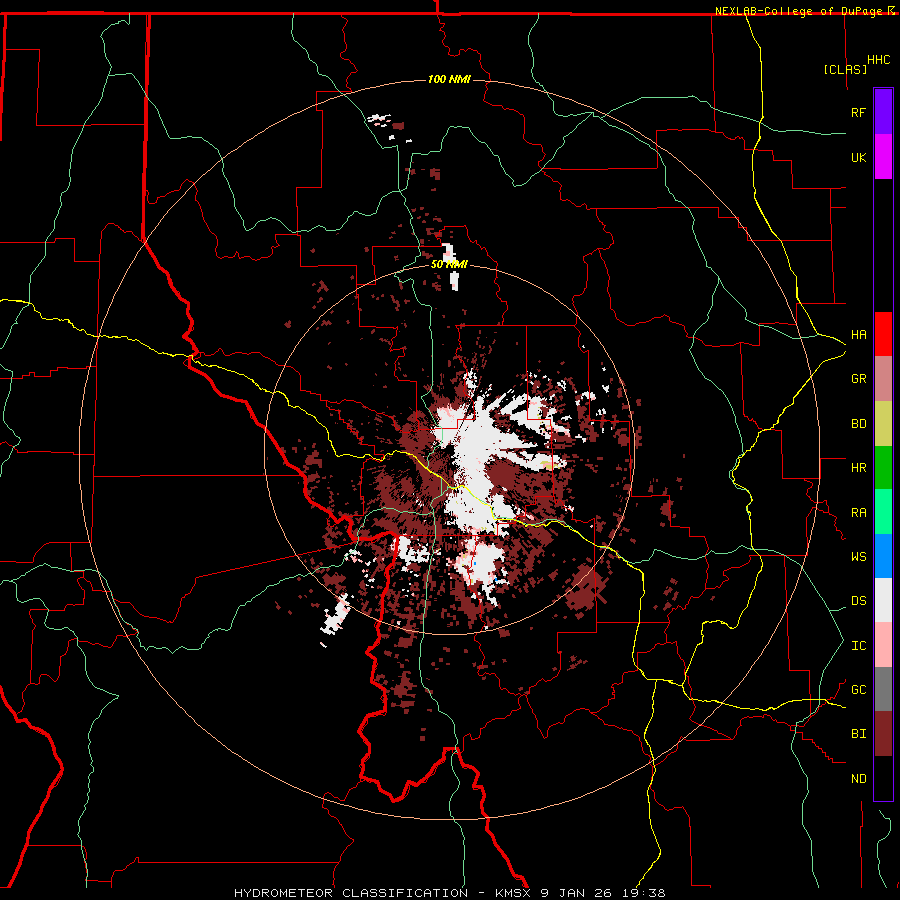
Task: Click the BI legend label
Action: coord(858,734)
